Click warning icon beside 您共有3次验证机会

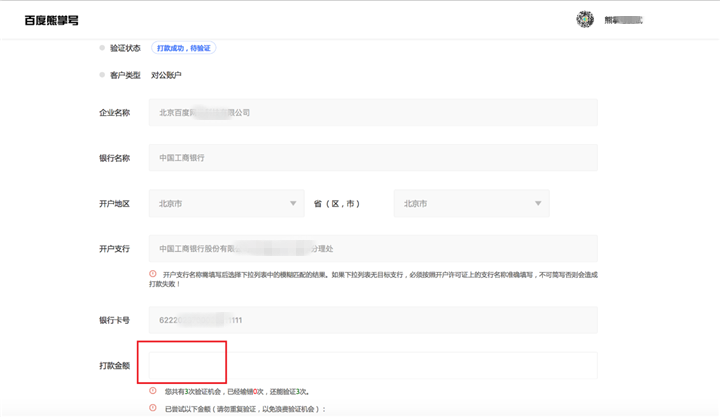coord(153,391)
